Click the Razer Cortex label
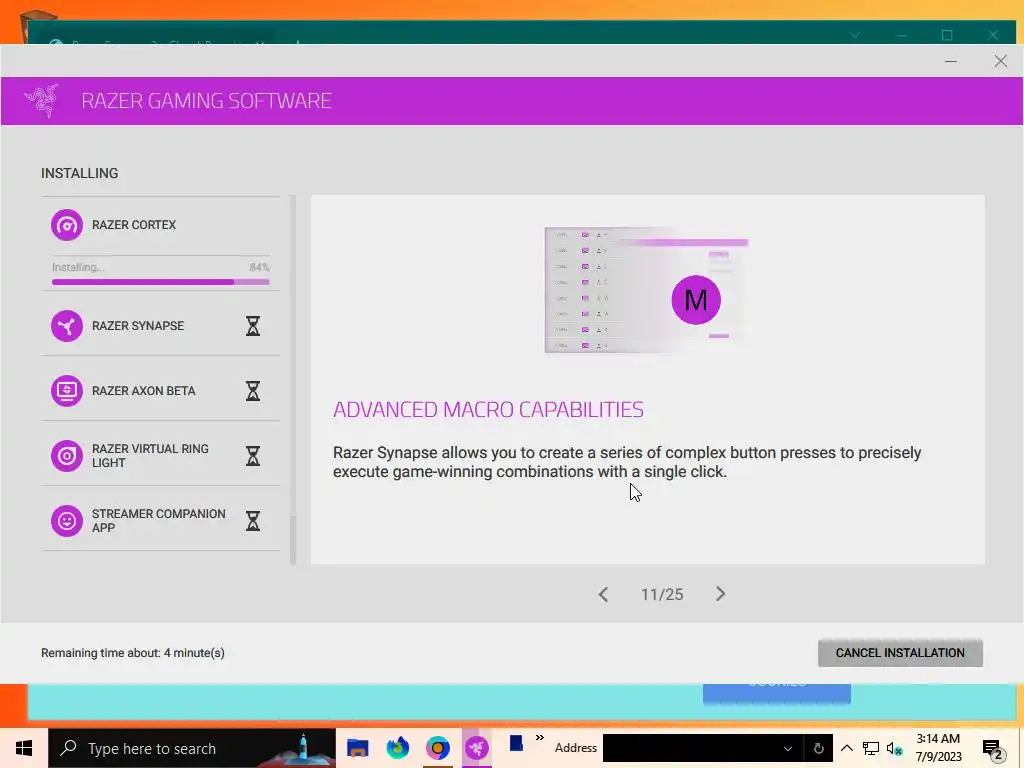Screen dimensions: 1024x768 tap(134, 225)
